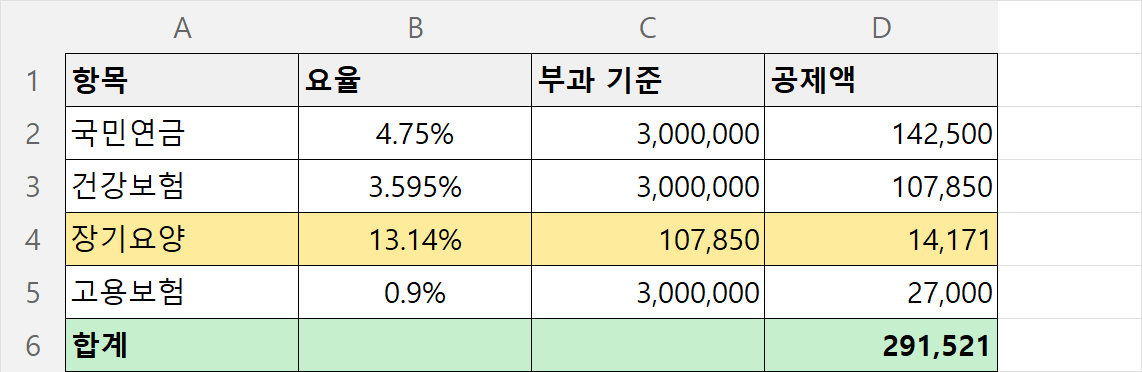The height and width of the screenshot is (372, 1142).
Task: Select column header C
Action: [x=648, y=27]
